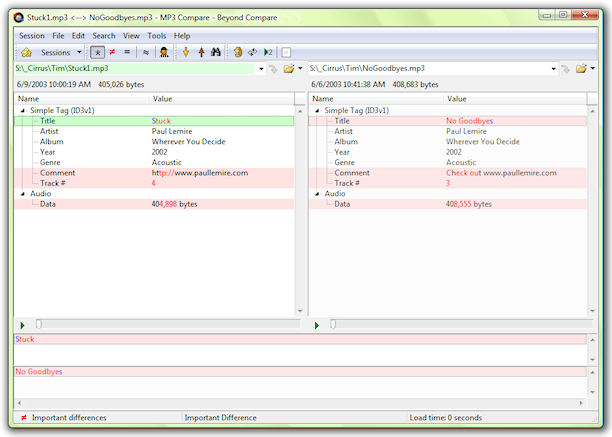Toggle the Minor differences (approx) button
The width and height of the screenshot is (612, 437).
(146, 52)
